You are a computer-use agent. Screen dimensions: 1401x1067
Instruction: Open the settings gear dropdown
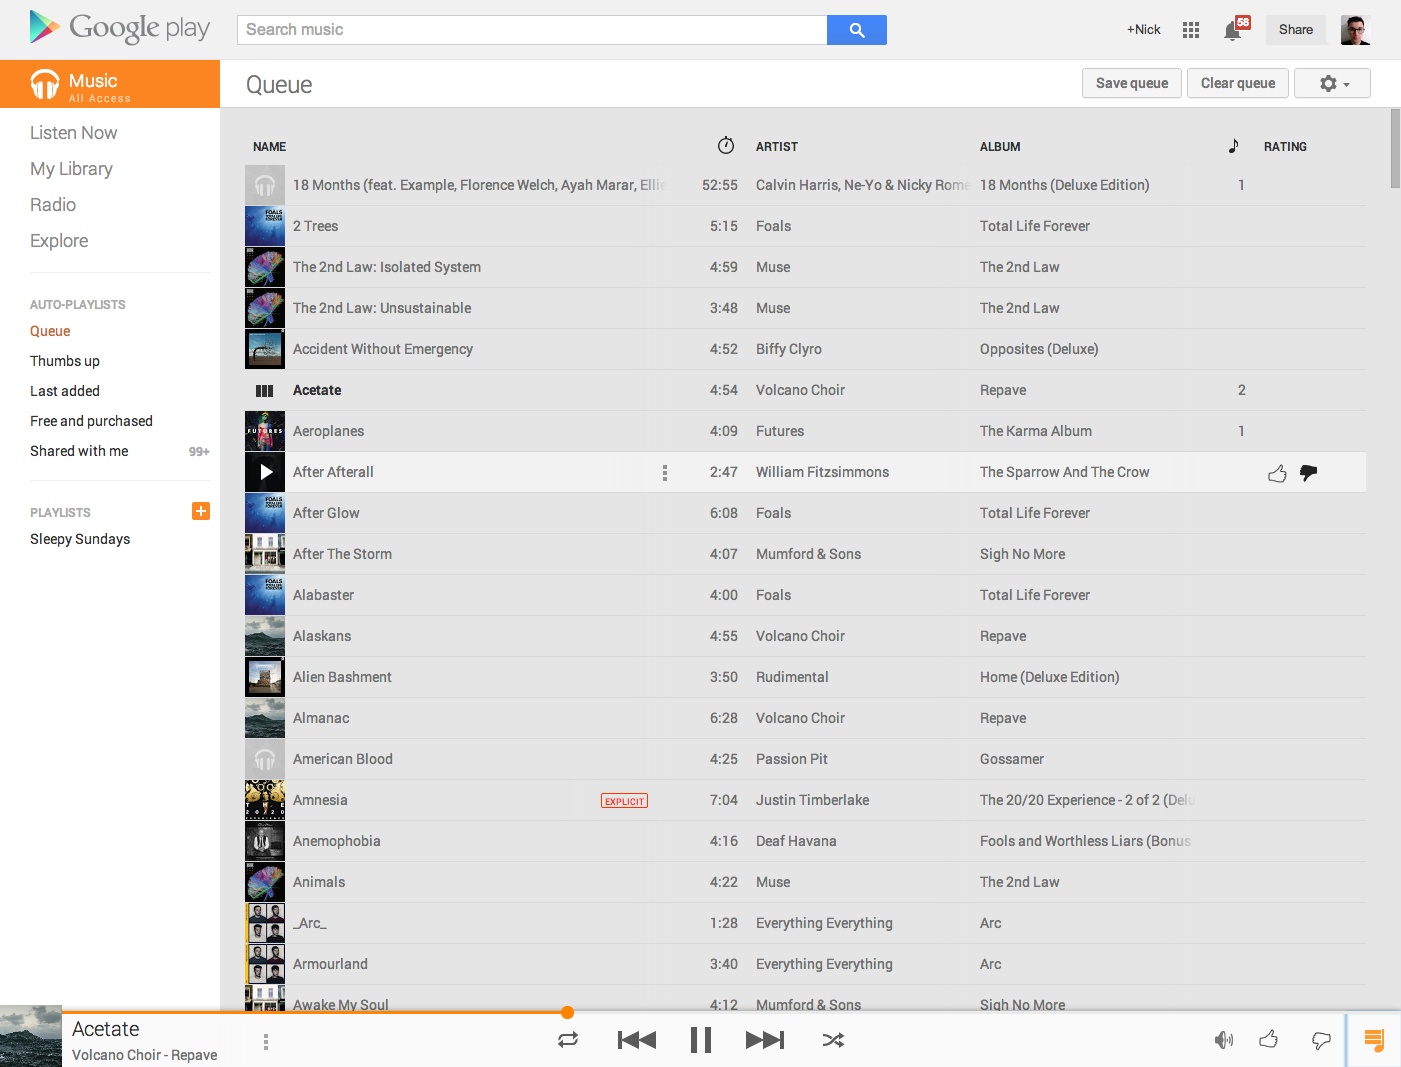tap(1332, 83)
